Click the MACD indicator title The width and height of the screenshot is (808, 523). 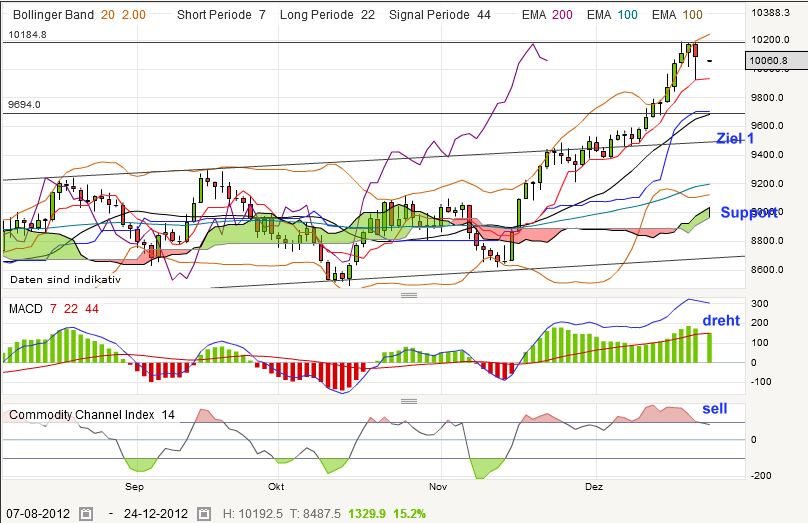click(26, 309)
